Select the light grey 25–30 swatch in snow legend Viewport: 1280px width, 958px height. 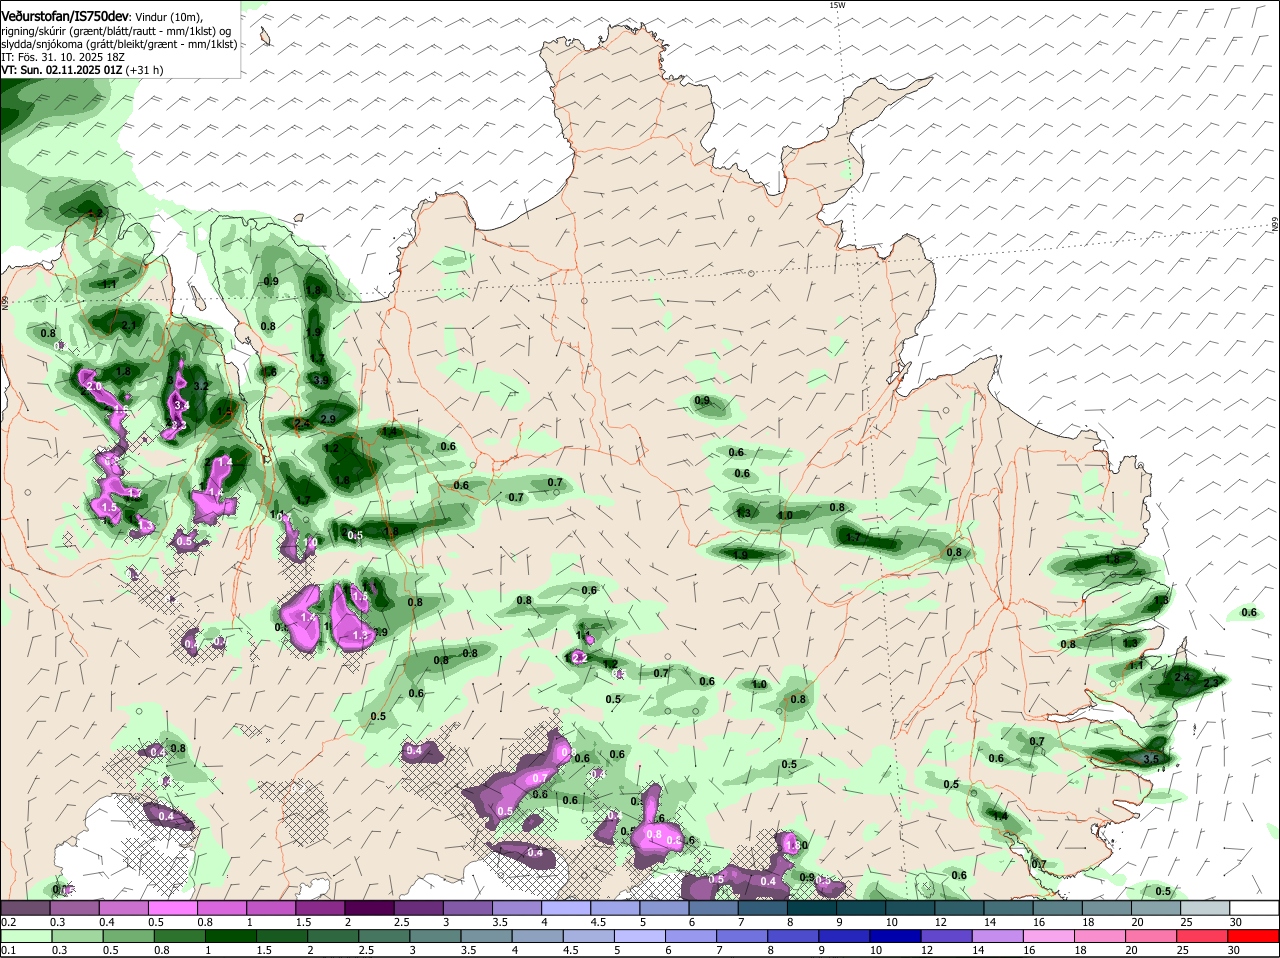pyautogui.click(x=1205, y=908)
